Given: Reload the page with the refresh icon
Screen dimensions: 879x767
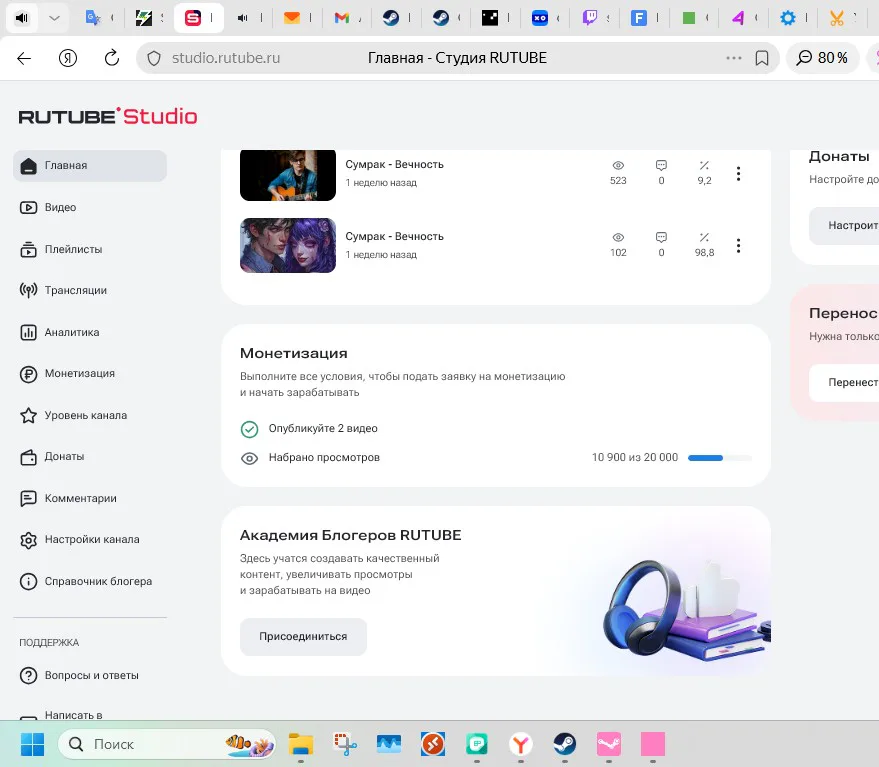Looking at the screenshot, I should (x=112, y=58).
